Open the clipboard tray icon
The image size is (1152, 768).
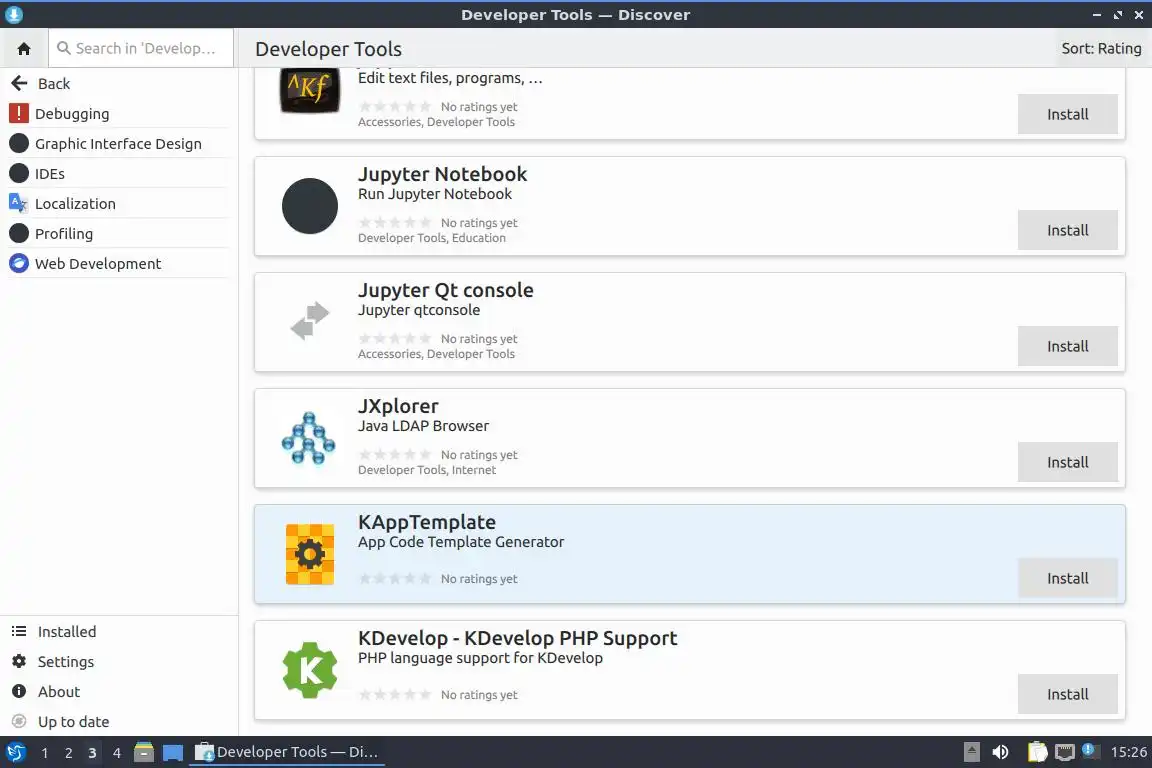tap(1037, 752)
